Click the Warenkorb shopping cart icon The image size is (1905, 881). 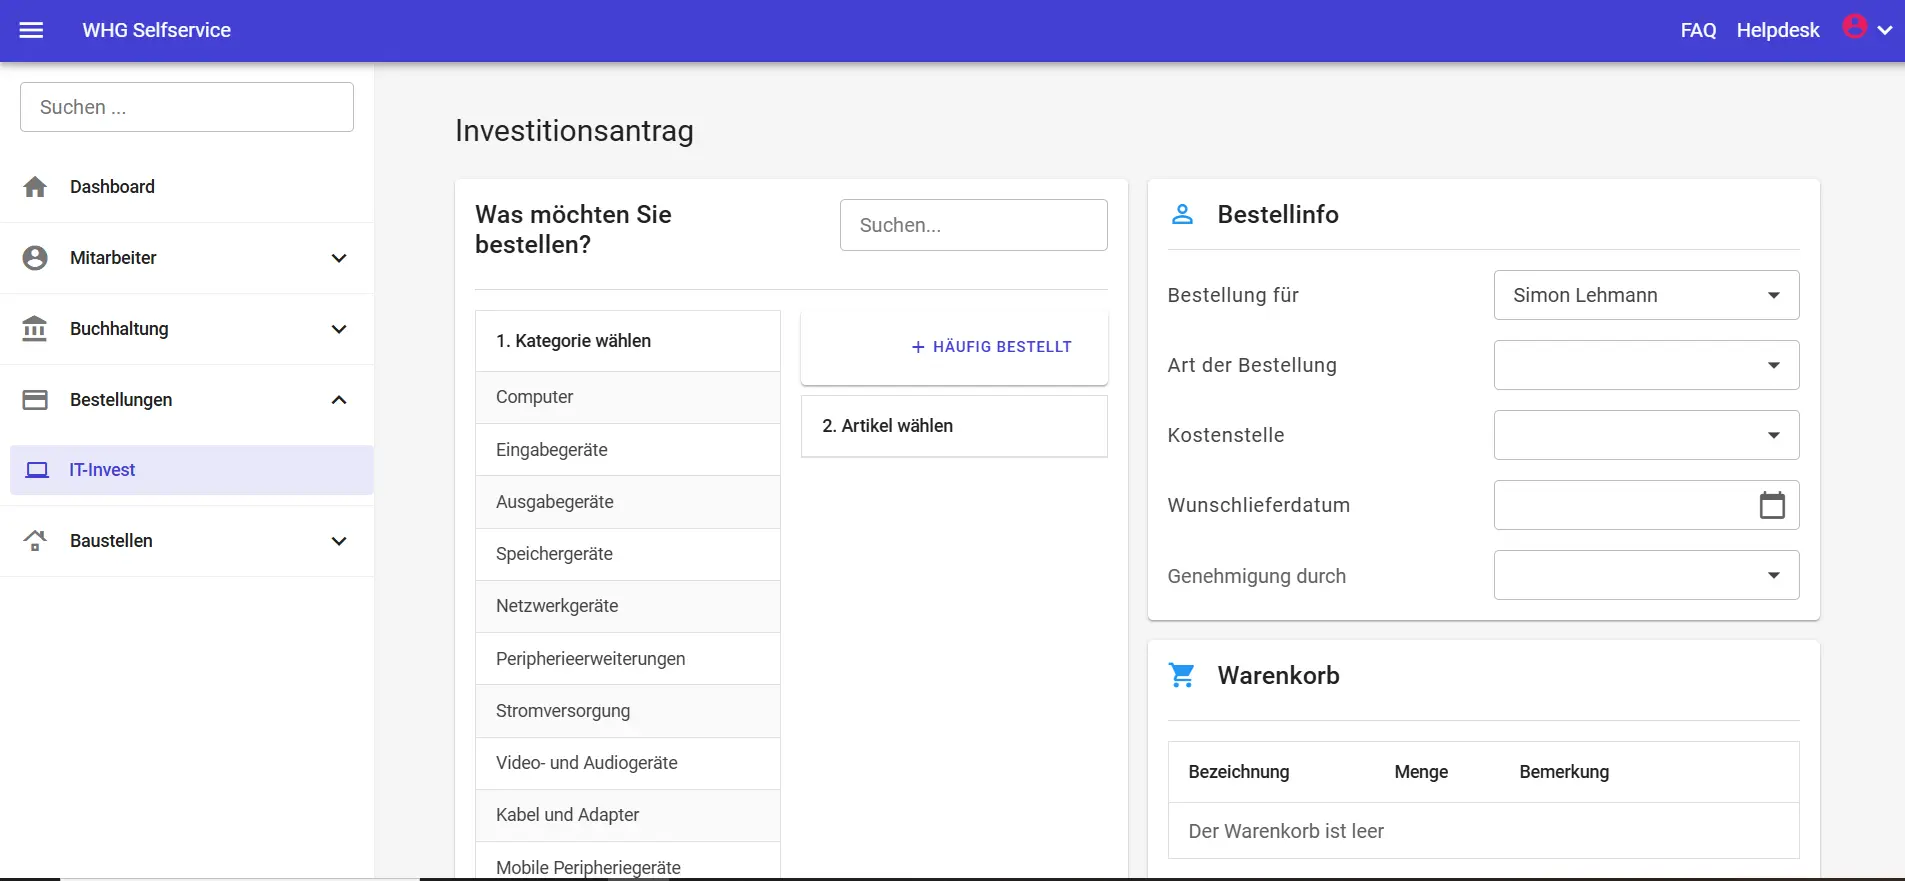coord(1182,676)
